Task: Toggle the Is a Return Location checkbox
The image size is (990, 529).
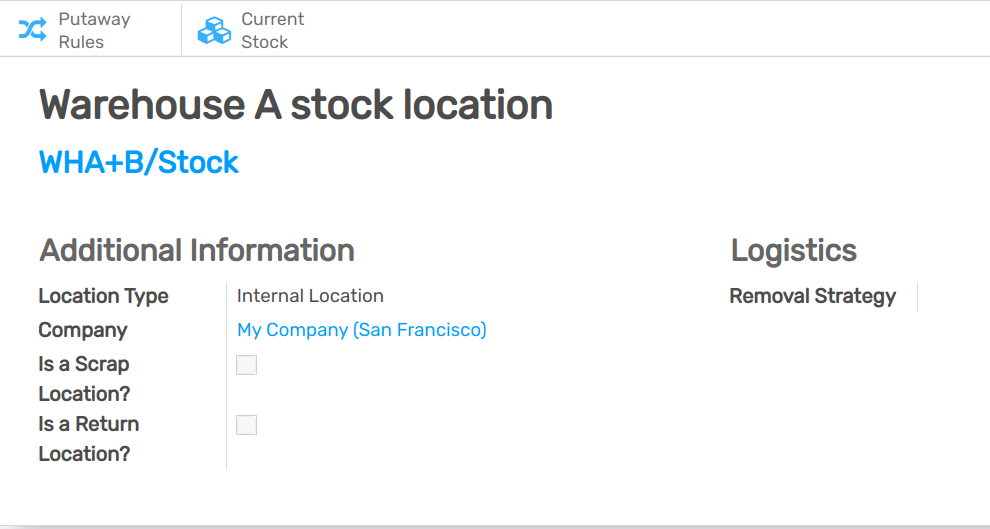Action: [x=246, y=425]
